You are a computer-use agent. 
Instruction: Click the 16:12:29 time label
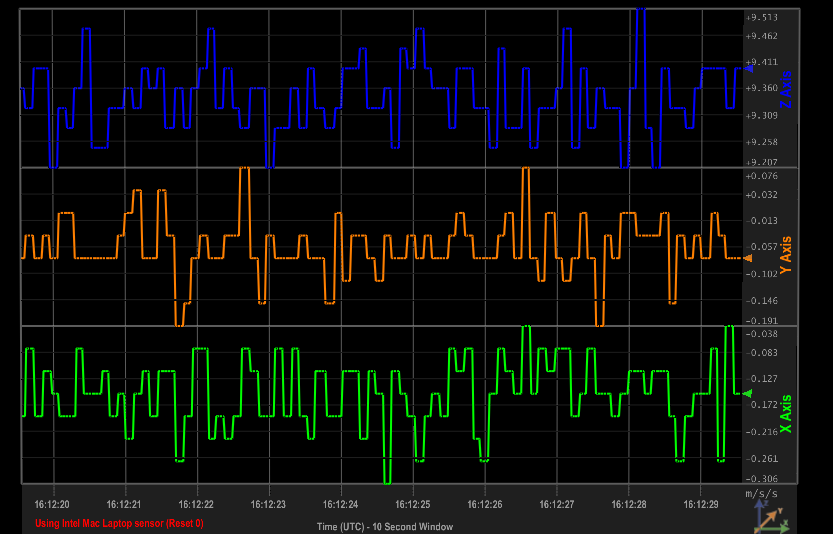pos(701,504)
